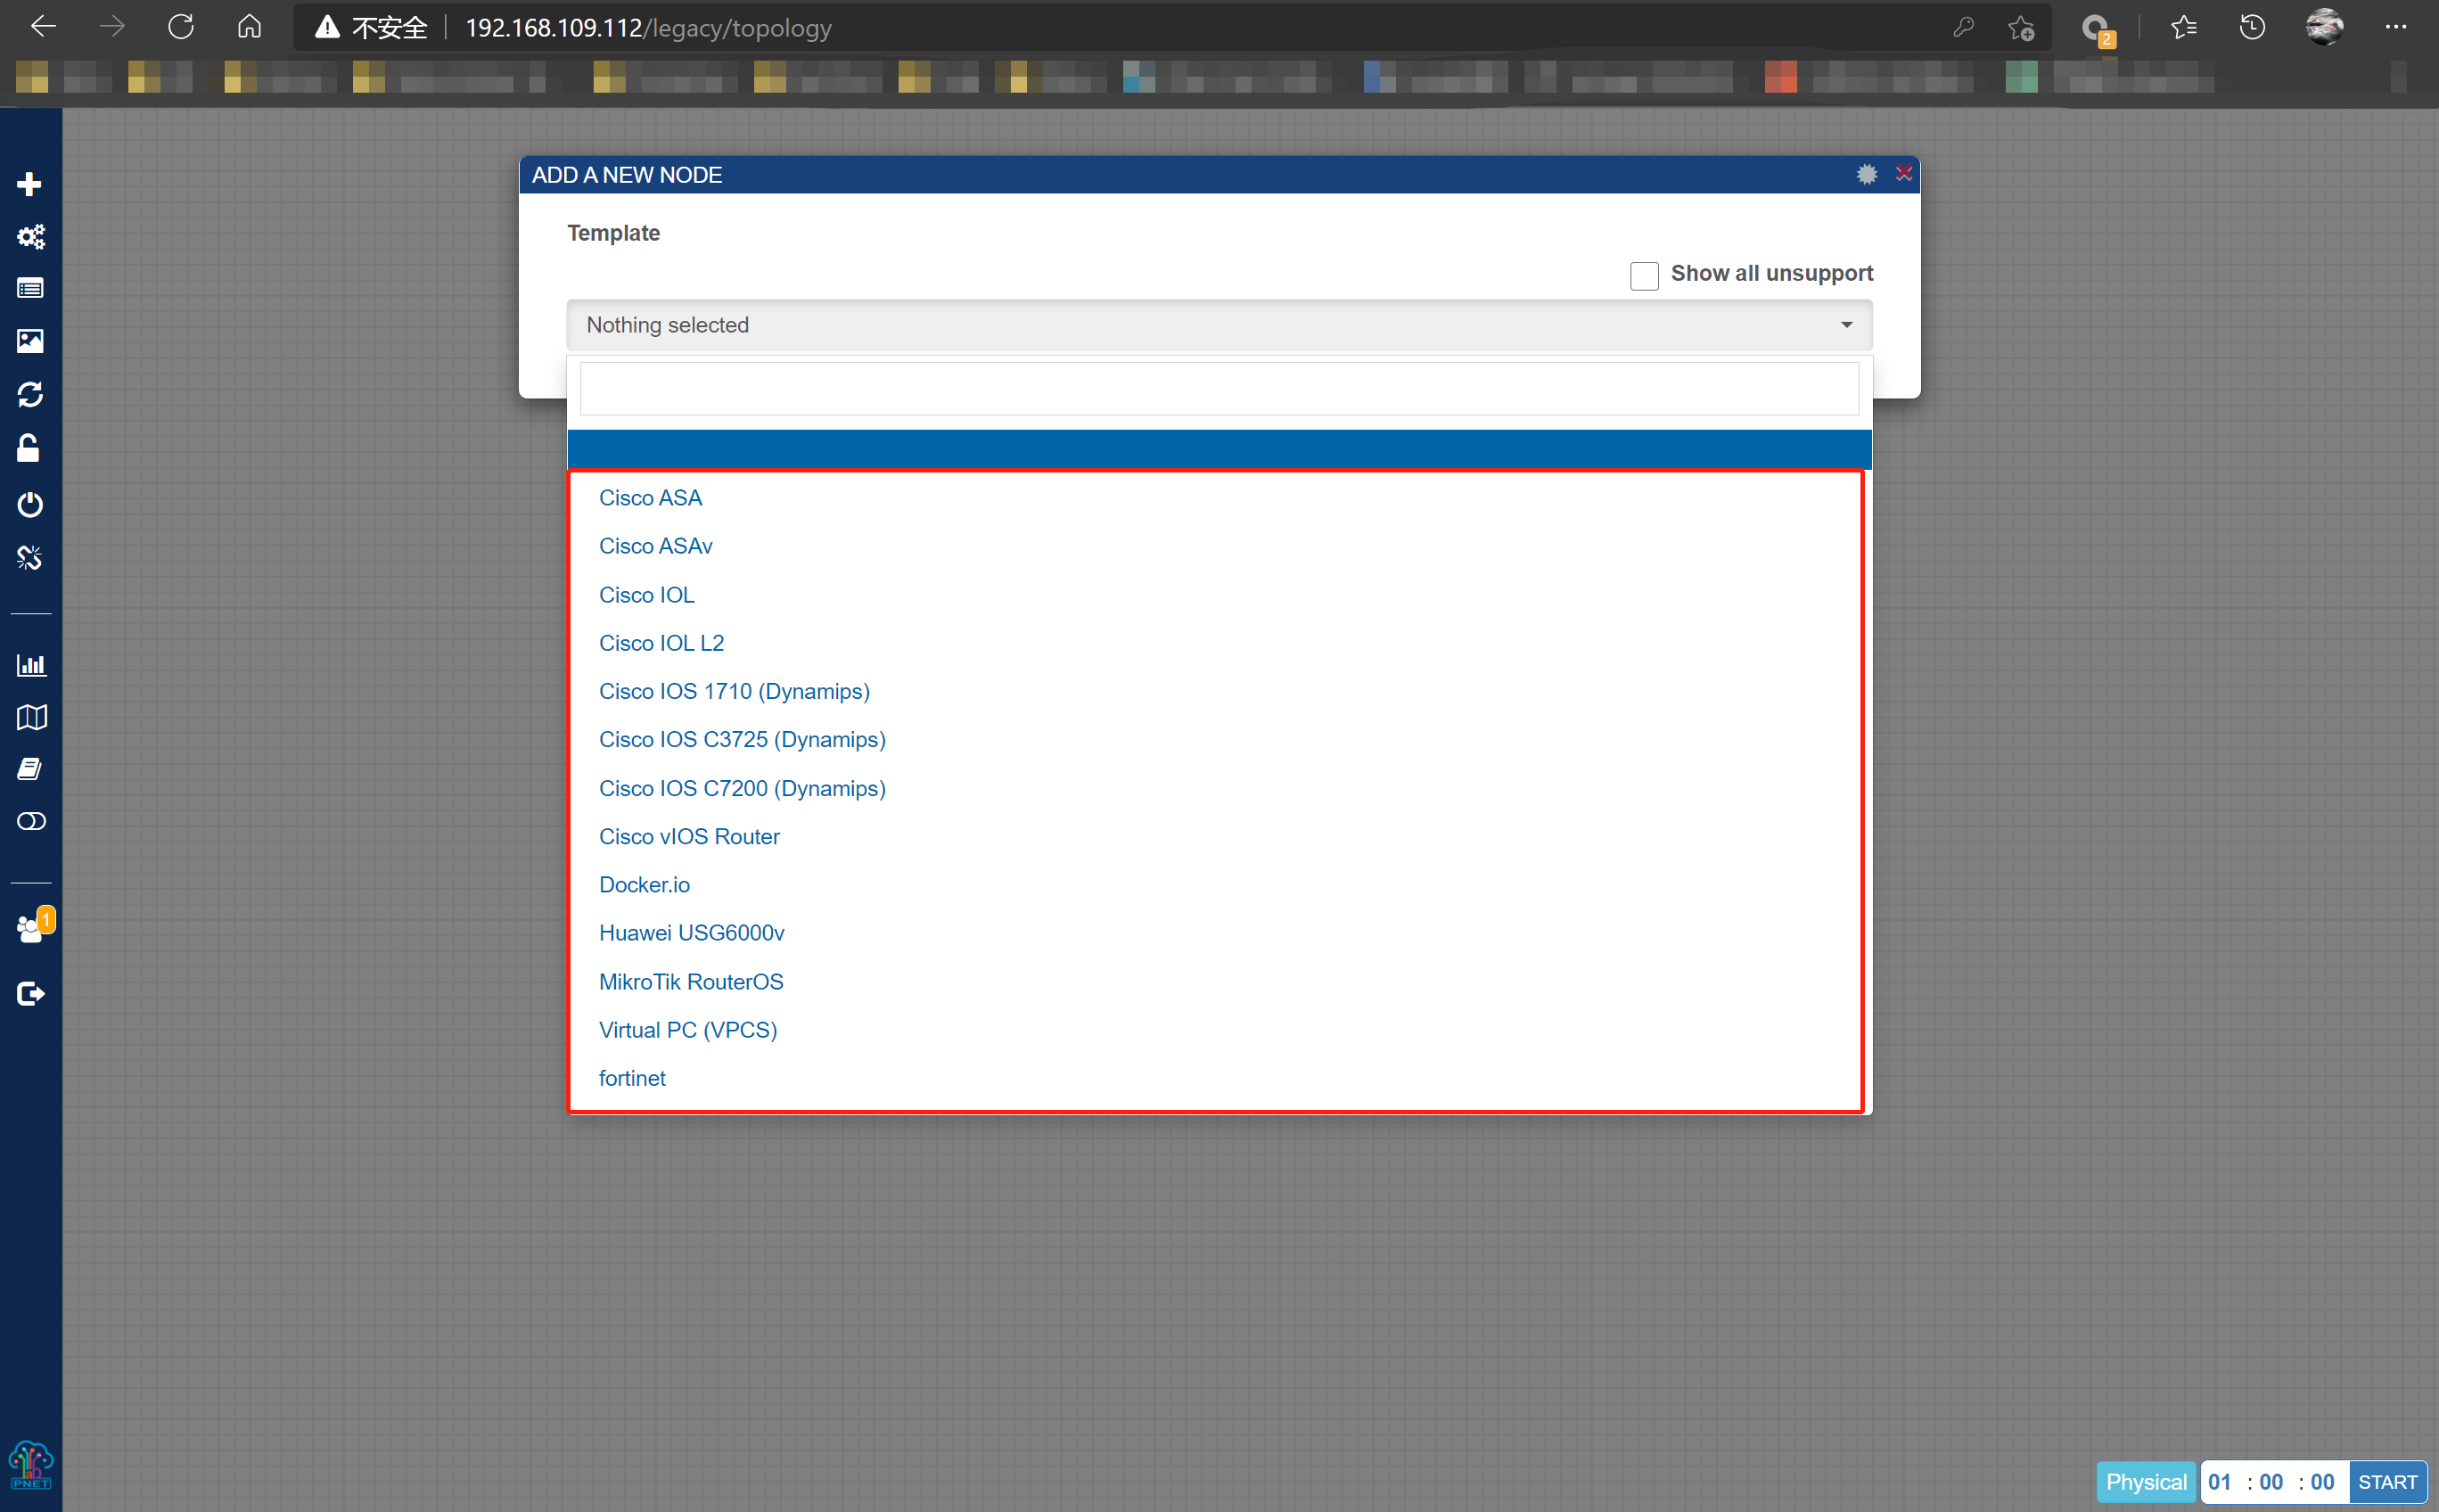Viewport: 2439px width, 1512px height.
Task: Click the browser address bar URL
Action: (648, 28)
